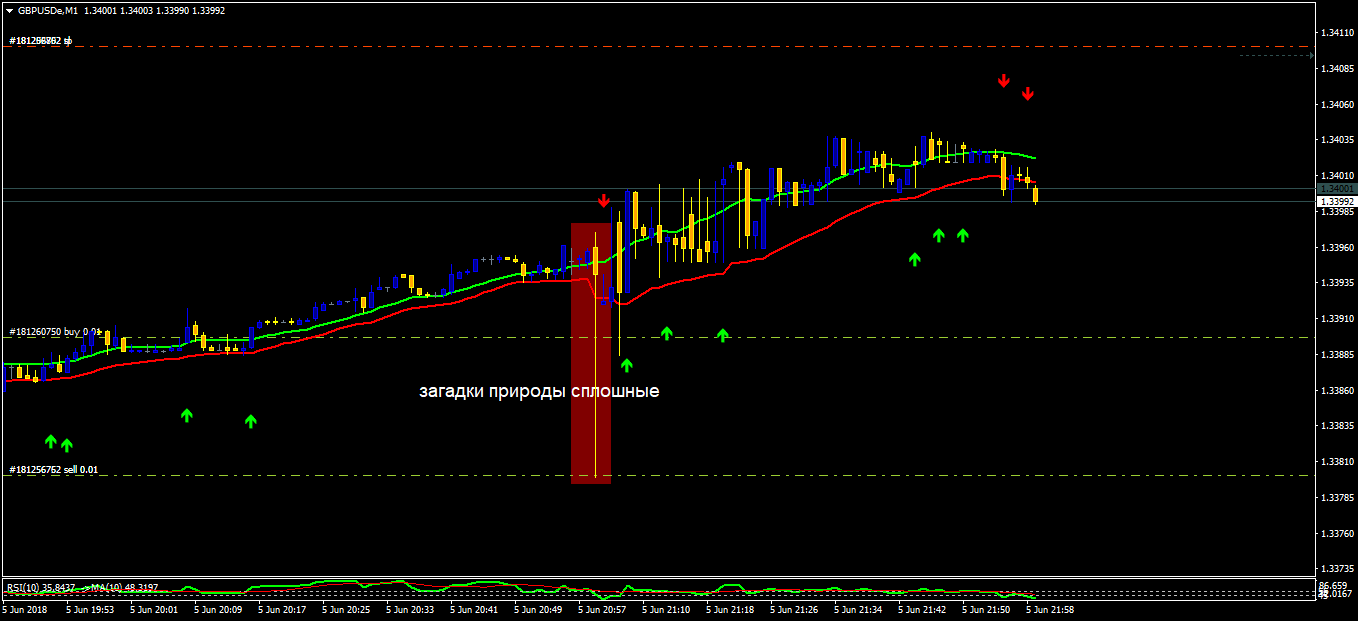This screenshot has height=621, width=1358.
Task: Click the OHLC value 1.34003 in the header
Action: click(x=137, y=11)
